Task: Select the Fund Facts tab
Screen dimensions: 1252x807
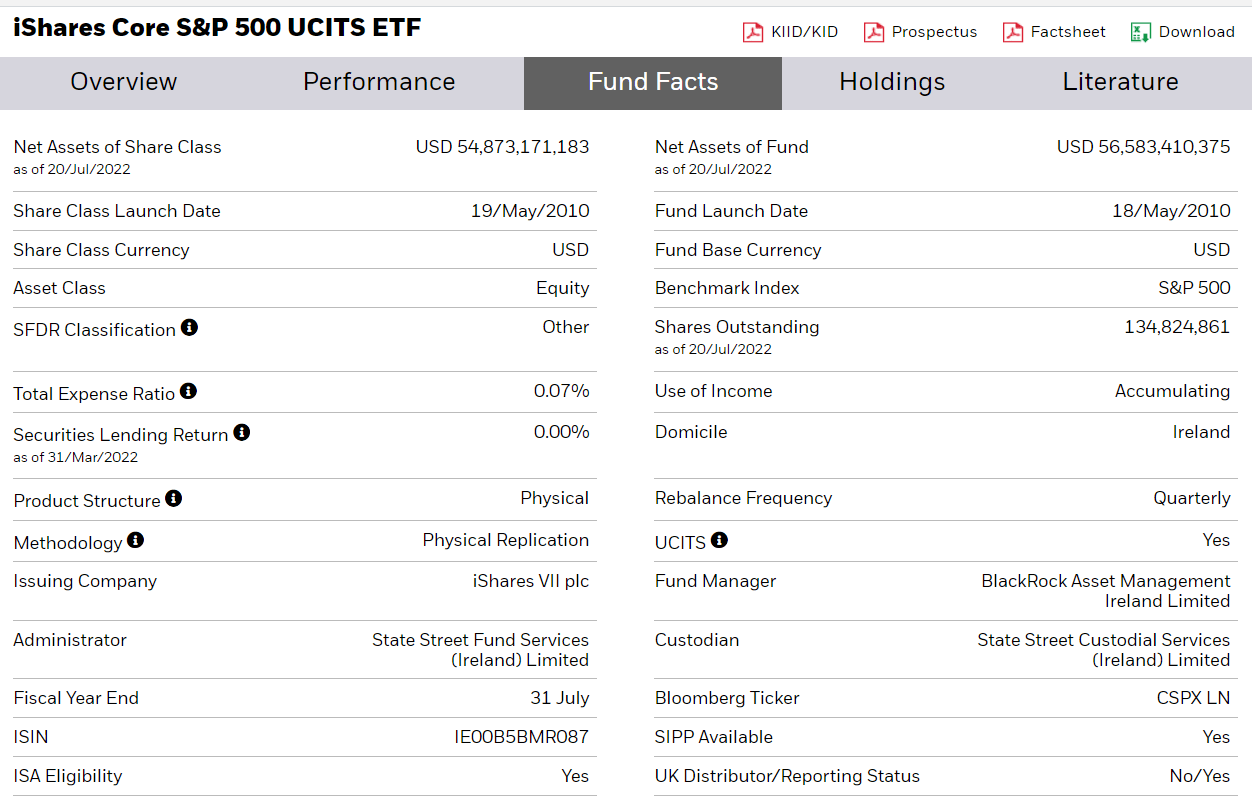Action: point(652,83)
